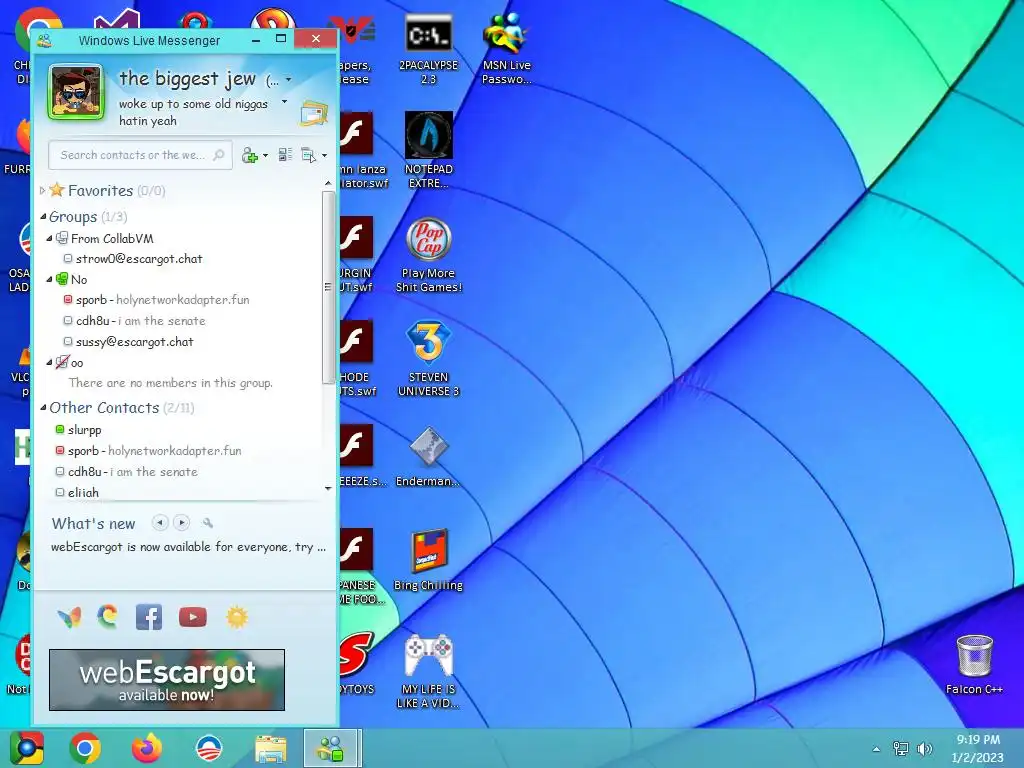This screenshot has height=768, width=1024.
Task: Select cdh8u contact in No group
Action: 140,321
